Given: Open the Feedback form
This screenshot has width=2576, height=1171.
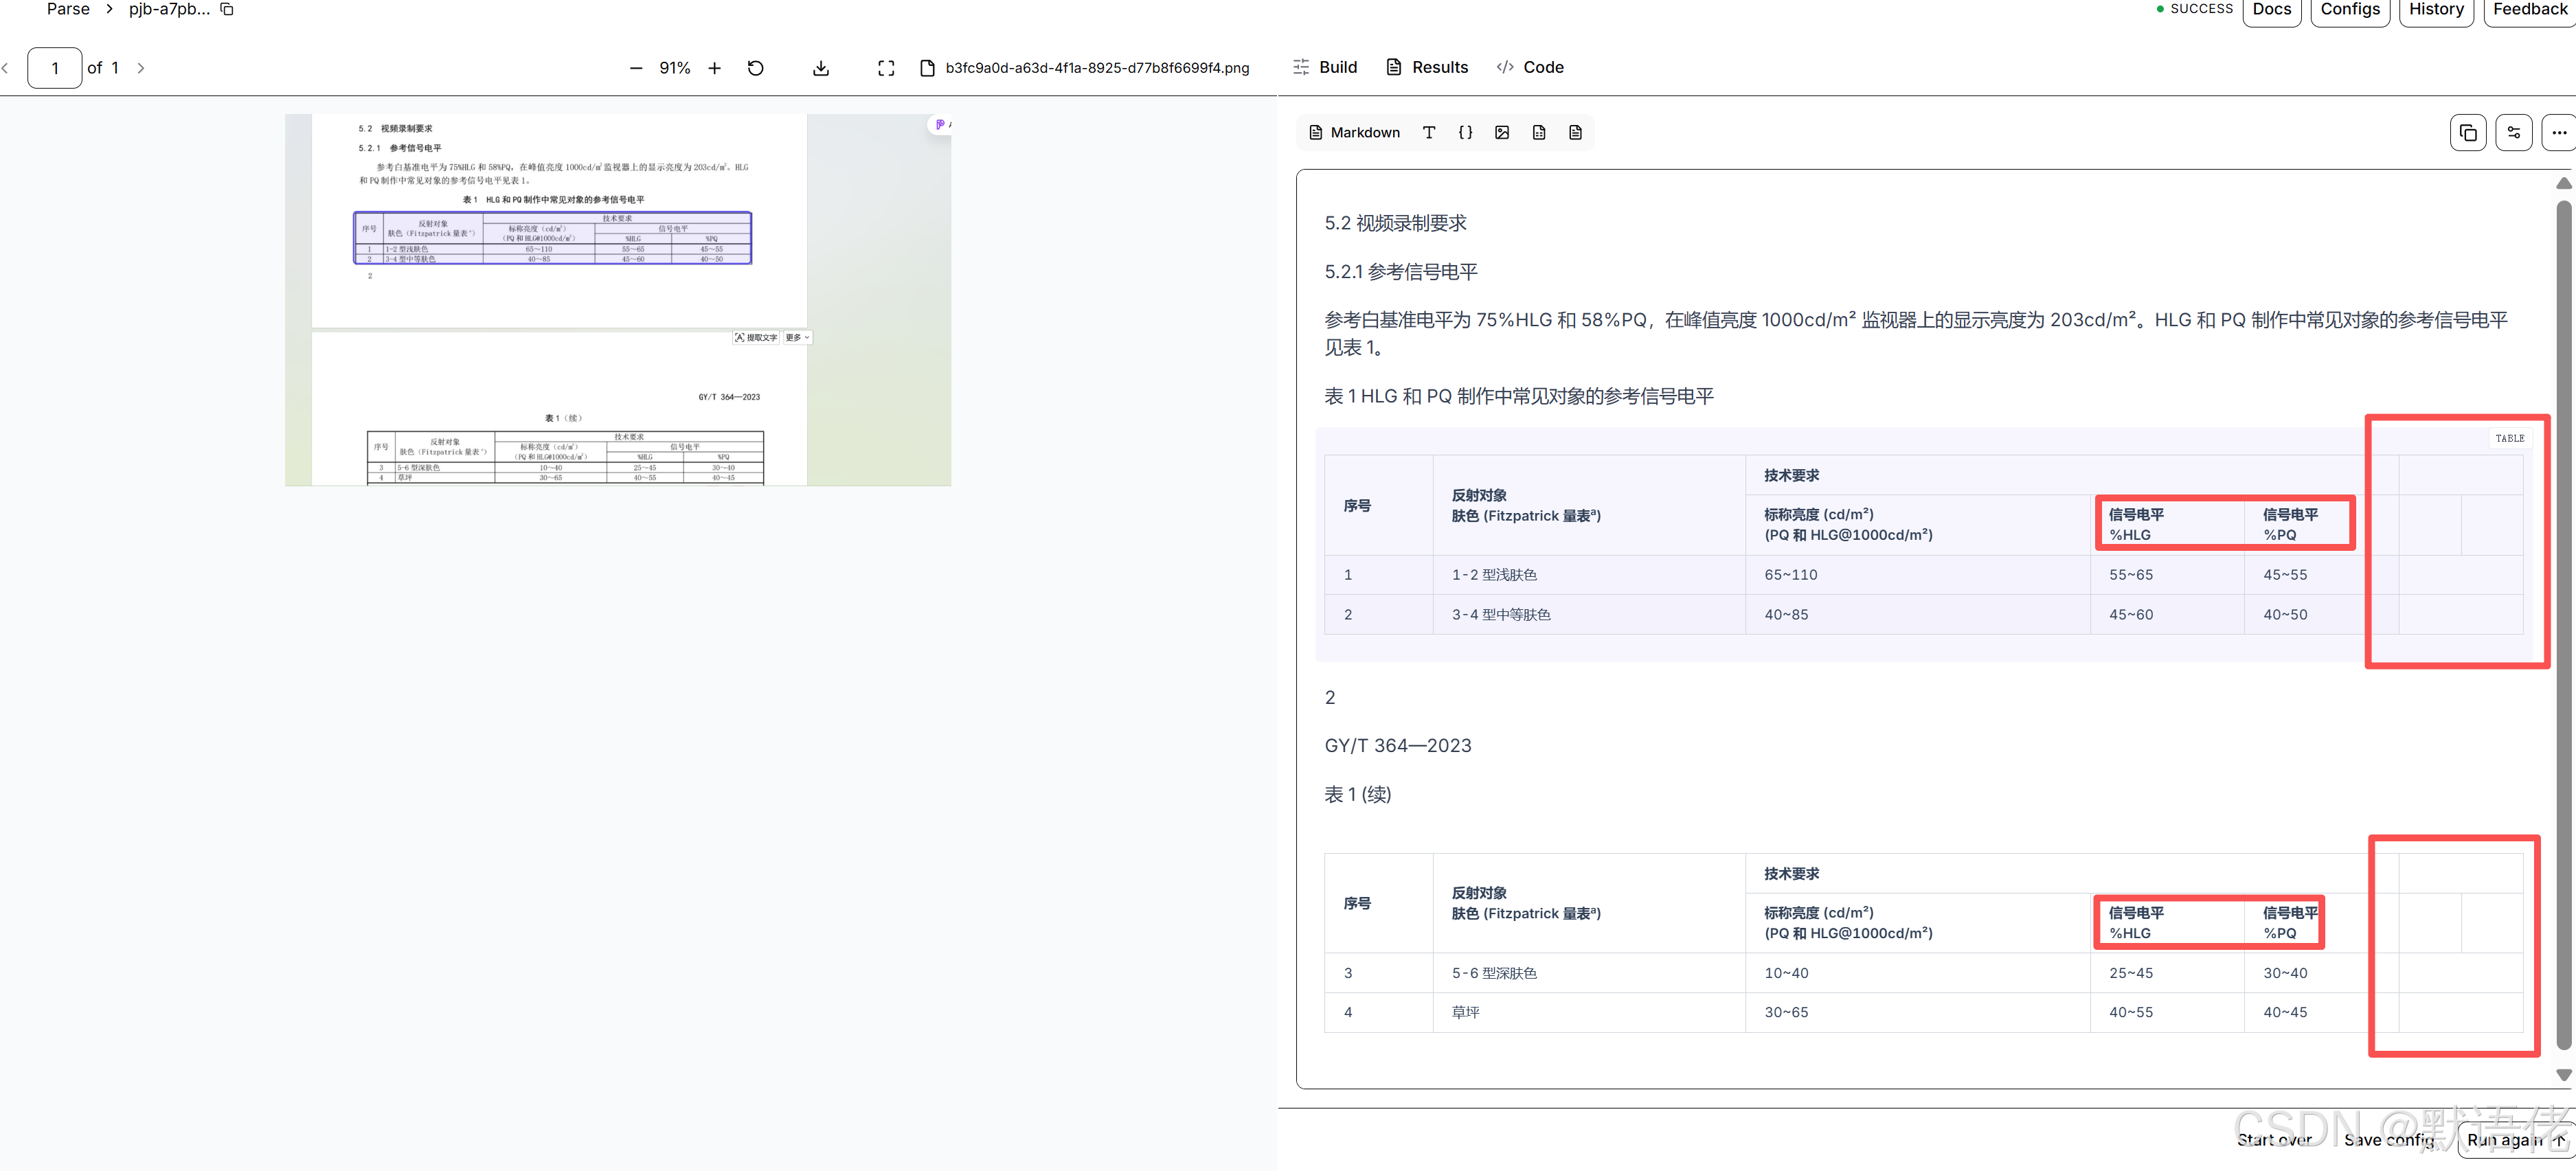Looking at the screenshot, I should point(2530,10).
